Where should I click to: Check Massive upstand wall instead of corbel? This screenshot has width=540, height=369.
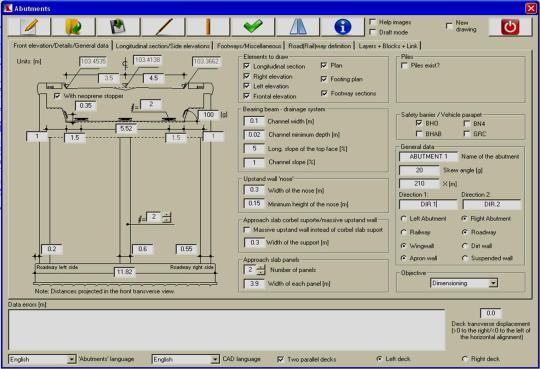pyautogui.click(x=247, y=229)
